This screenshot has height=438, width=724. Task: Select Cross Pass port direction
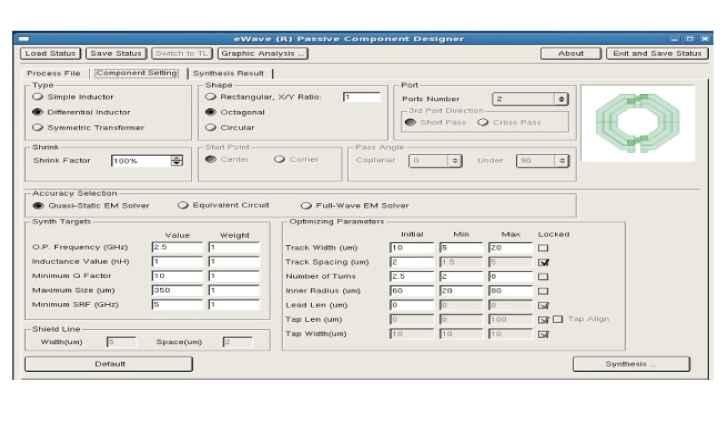pos(483,122)
